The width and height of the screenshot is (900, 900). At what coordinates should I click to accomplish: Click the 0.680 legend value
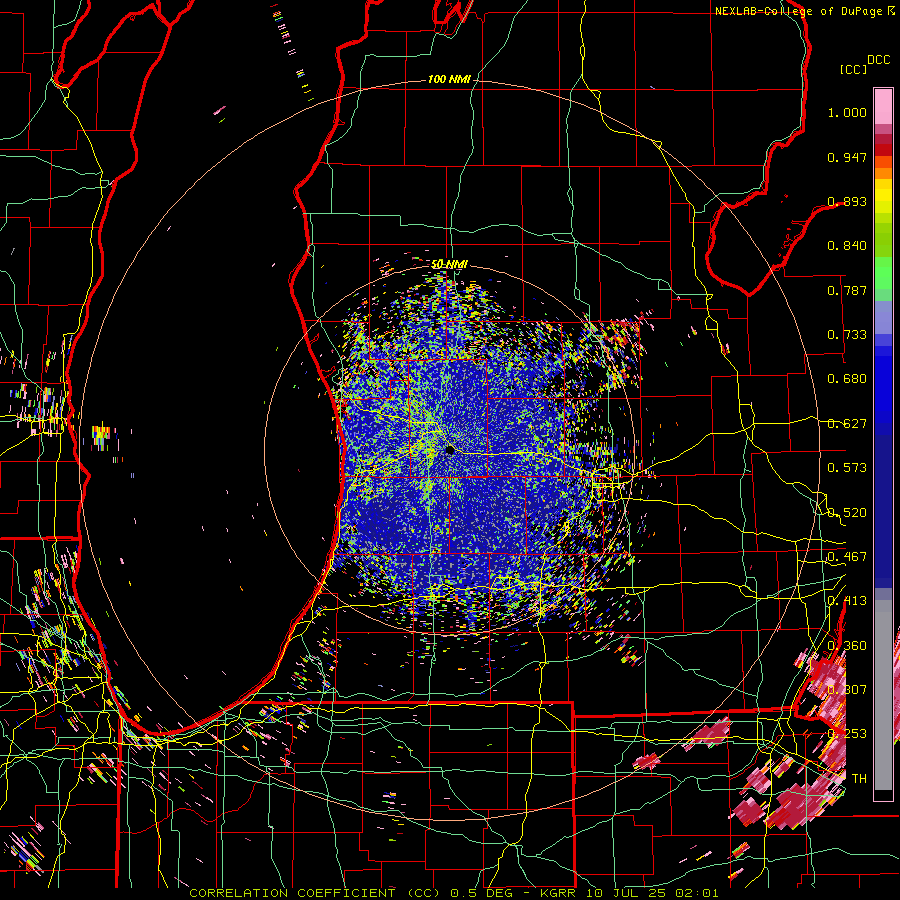(x=847, y=379)
